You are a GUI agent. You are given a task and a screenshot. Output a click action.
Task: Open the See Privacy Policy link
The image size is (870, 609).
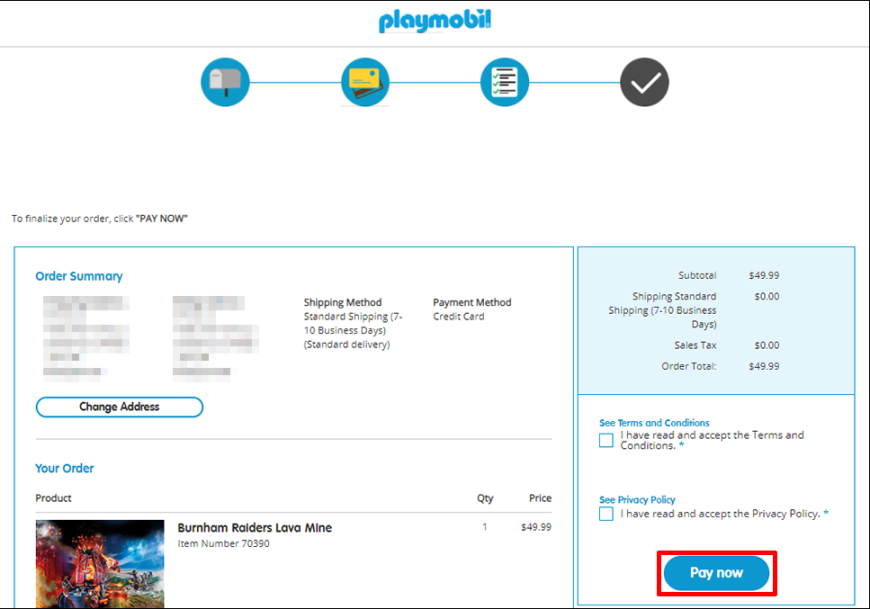click(637, 500)
